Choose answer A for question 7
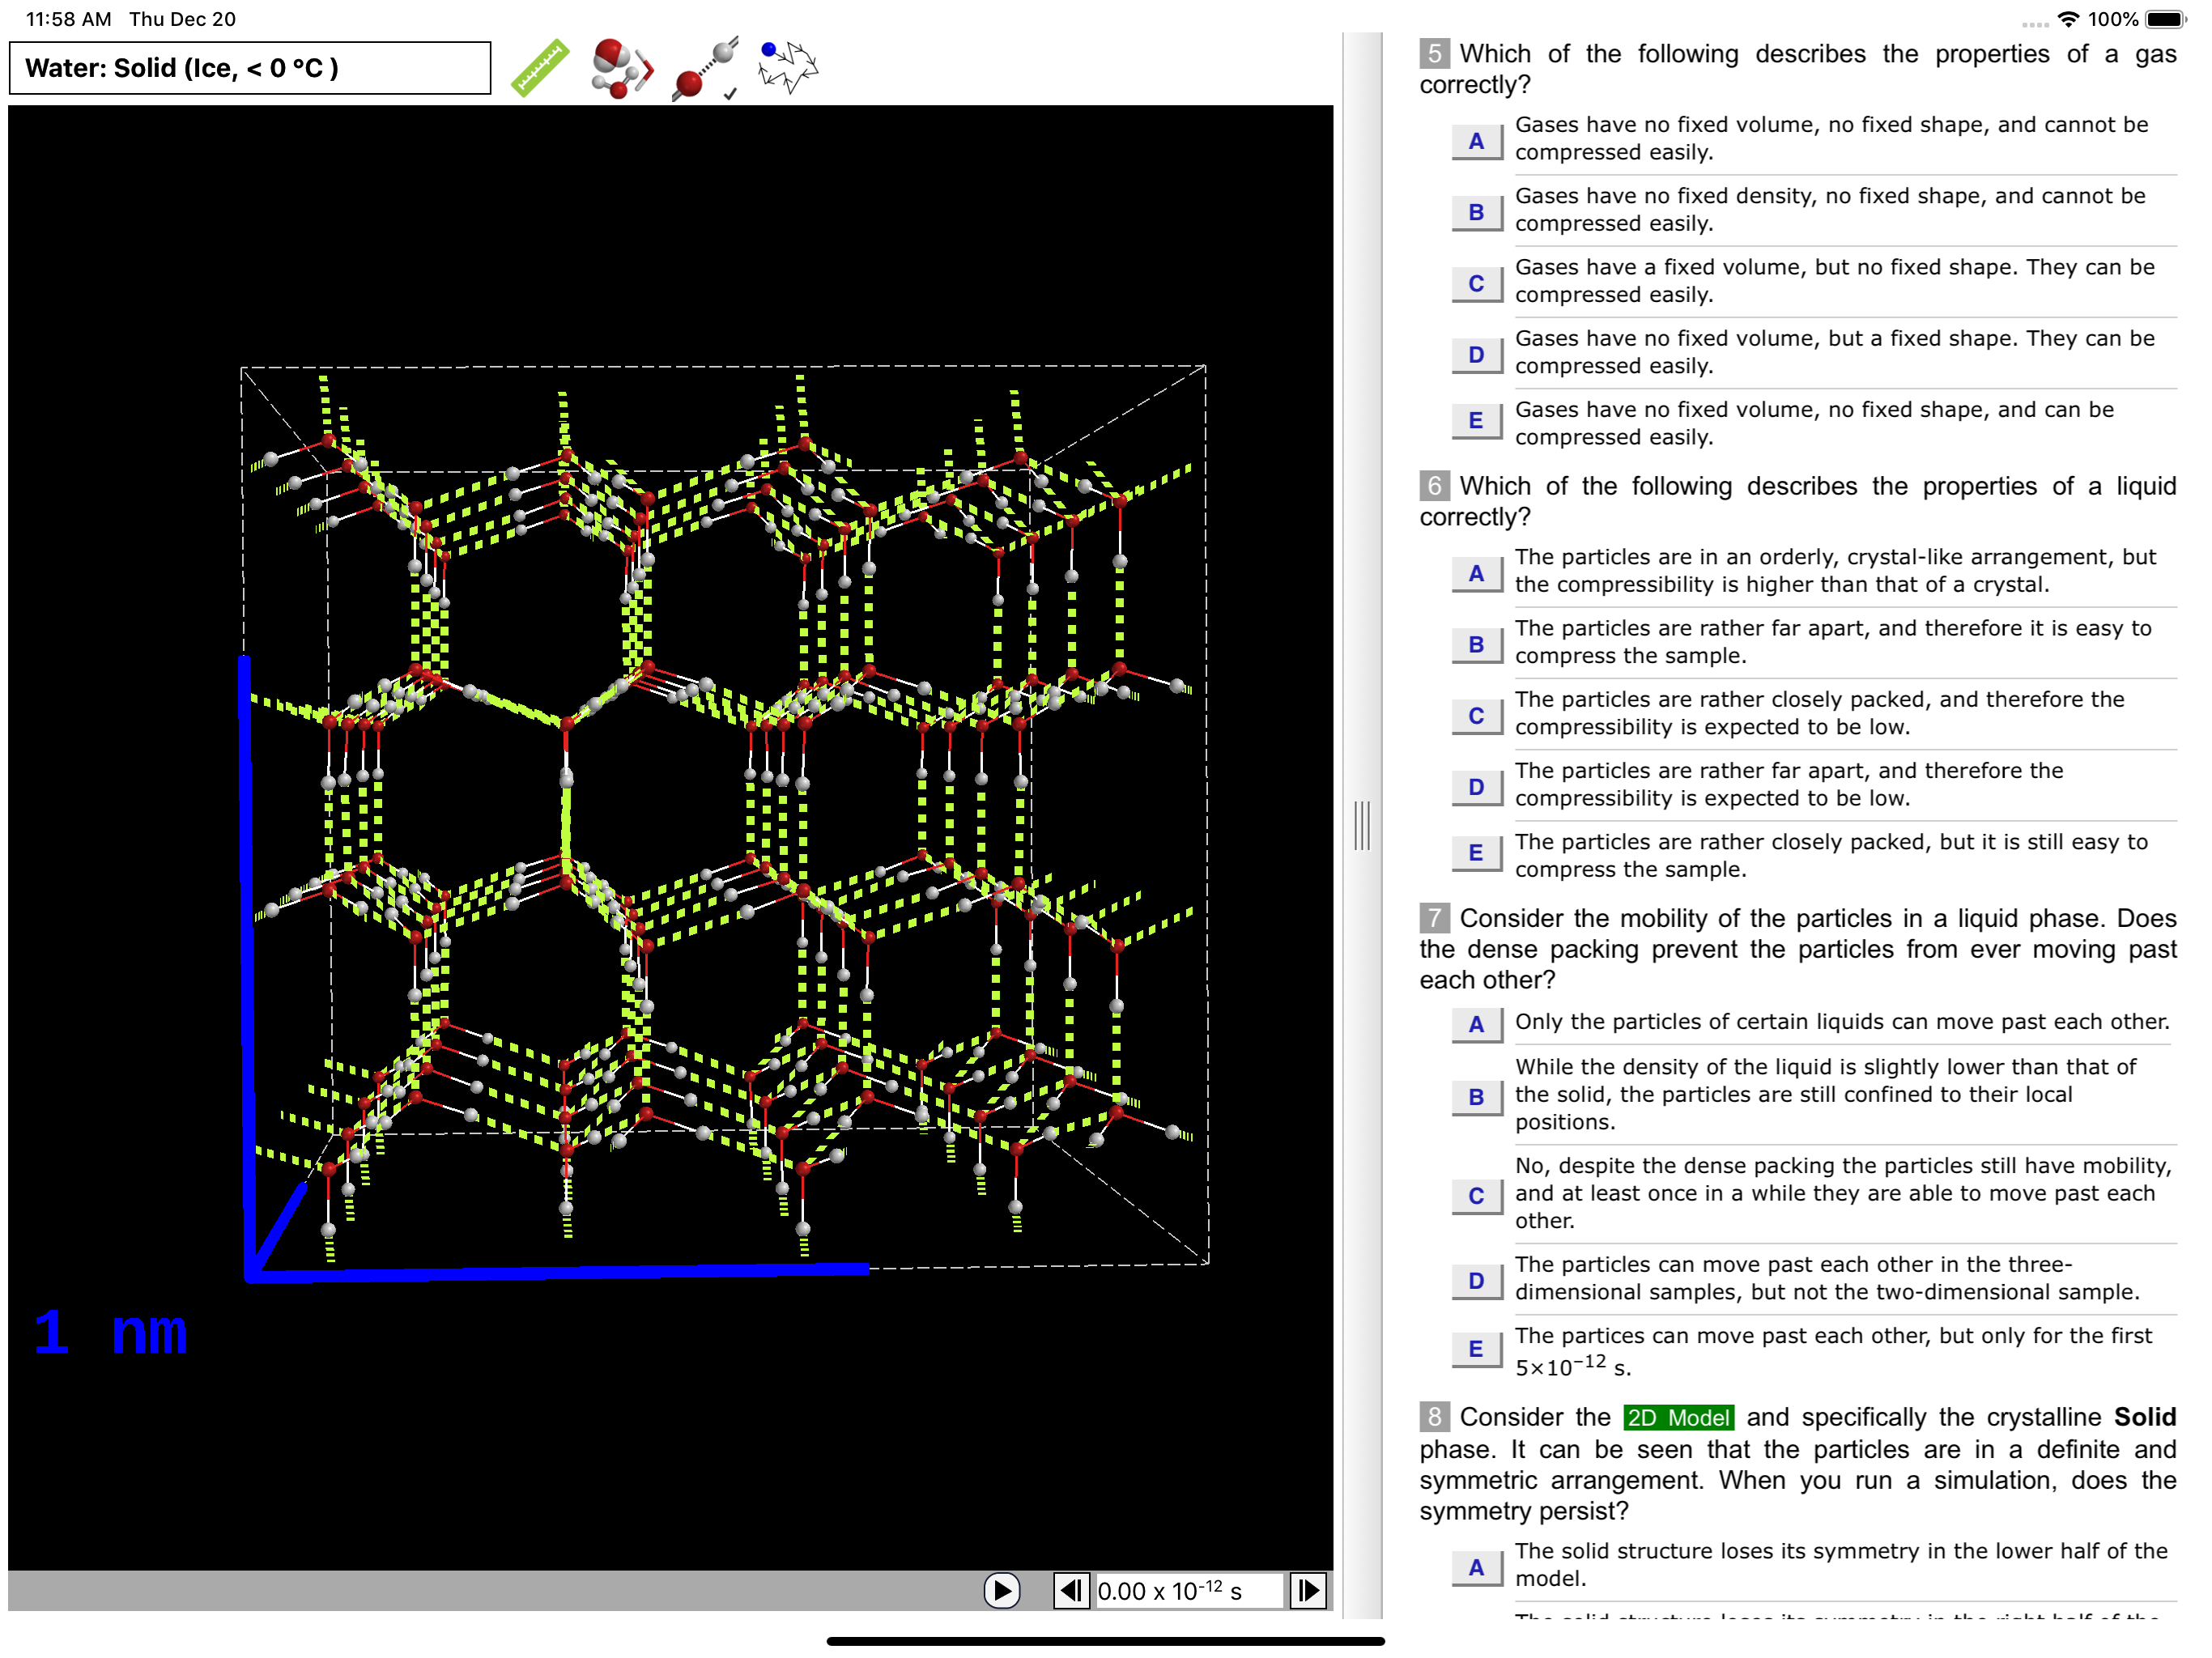The height and width of the screenshot is (1658, 2212). coord(1476,1024)
